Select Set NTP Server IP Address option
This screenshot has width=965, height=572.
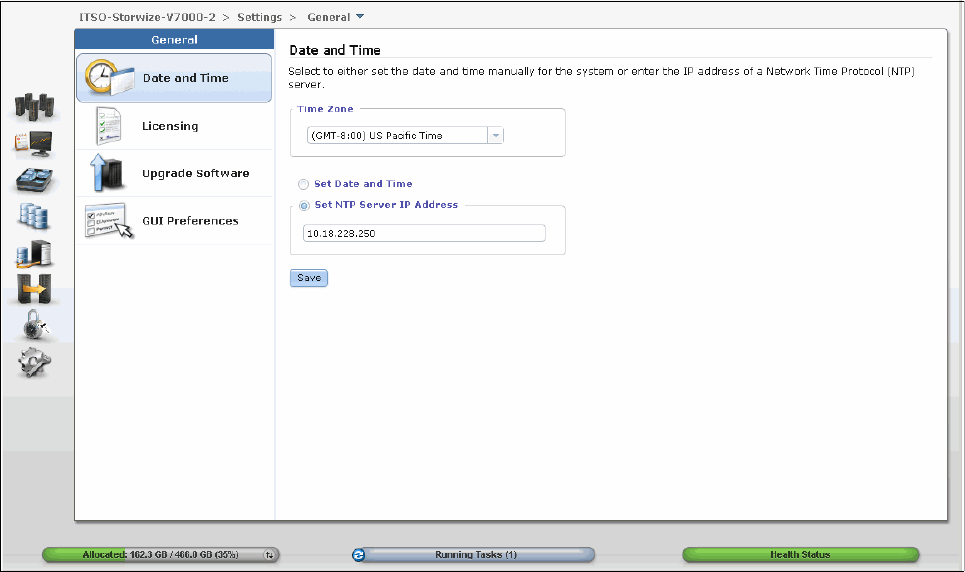[303, 205]
